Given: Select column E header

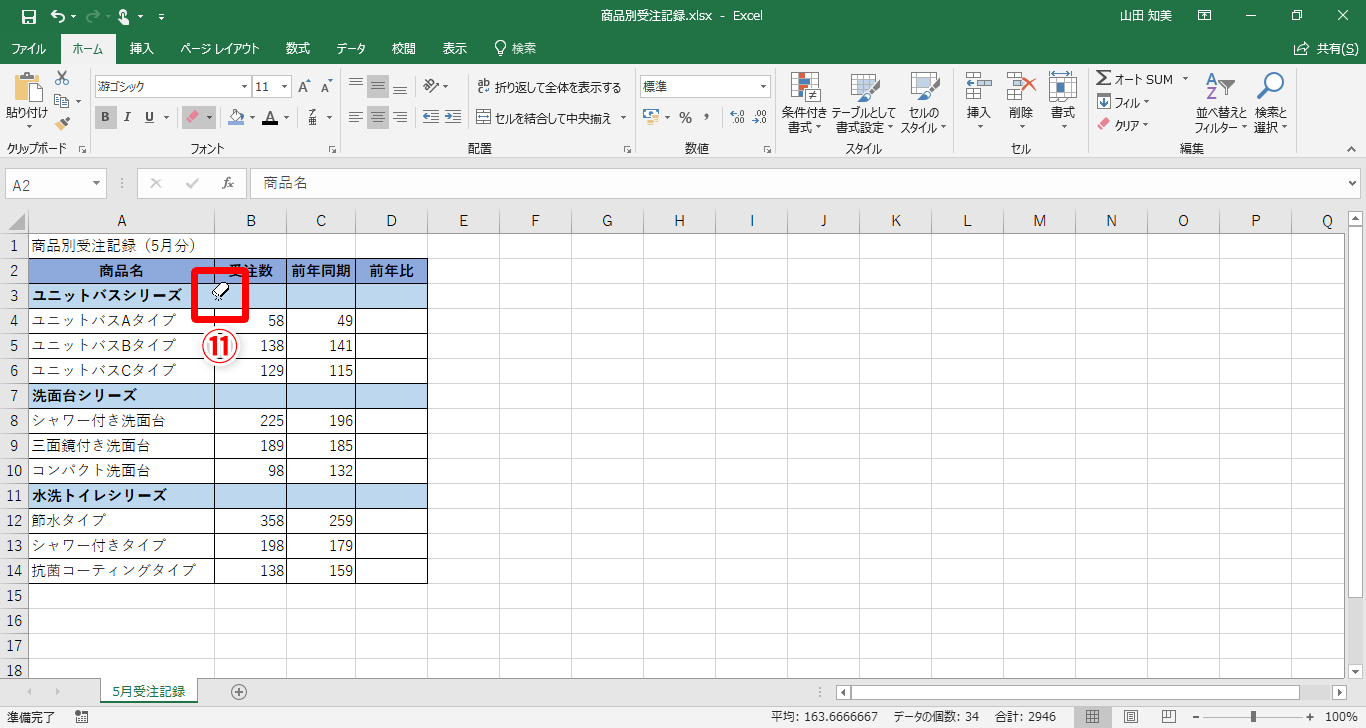Looking at the screenshot, I should (463, 221).
